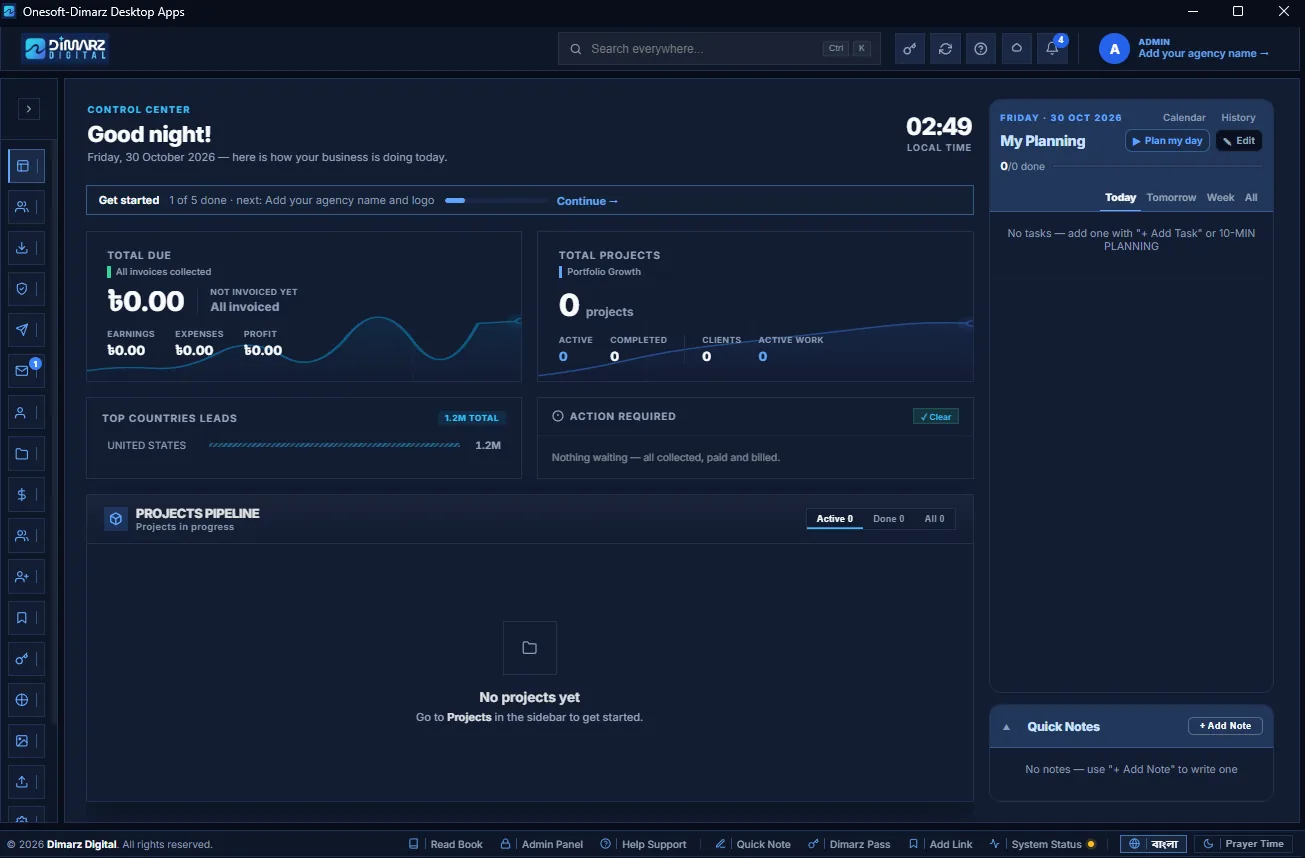Viewport: 1305px width, 858px height.
Task: Click the add-user plus icon in sidebar
Action: pyautogui.click(x=26, y=577)
